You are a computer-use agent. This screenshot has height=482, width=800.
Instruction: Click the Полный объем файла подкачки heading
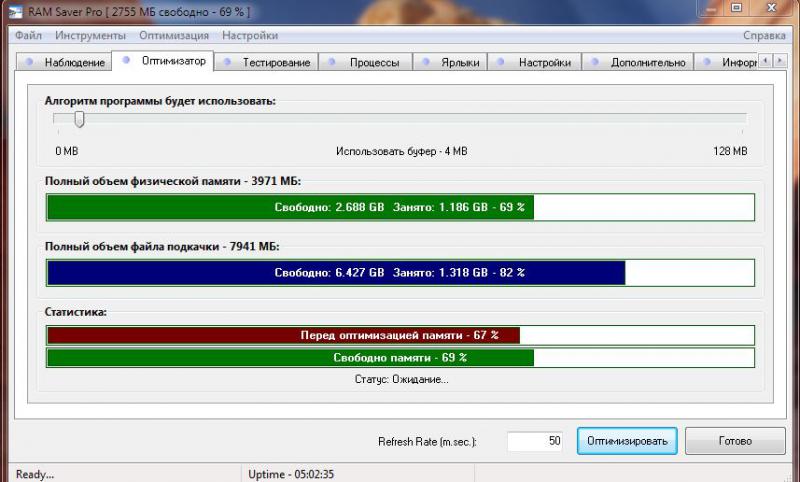pos(162,246)
